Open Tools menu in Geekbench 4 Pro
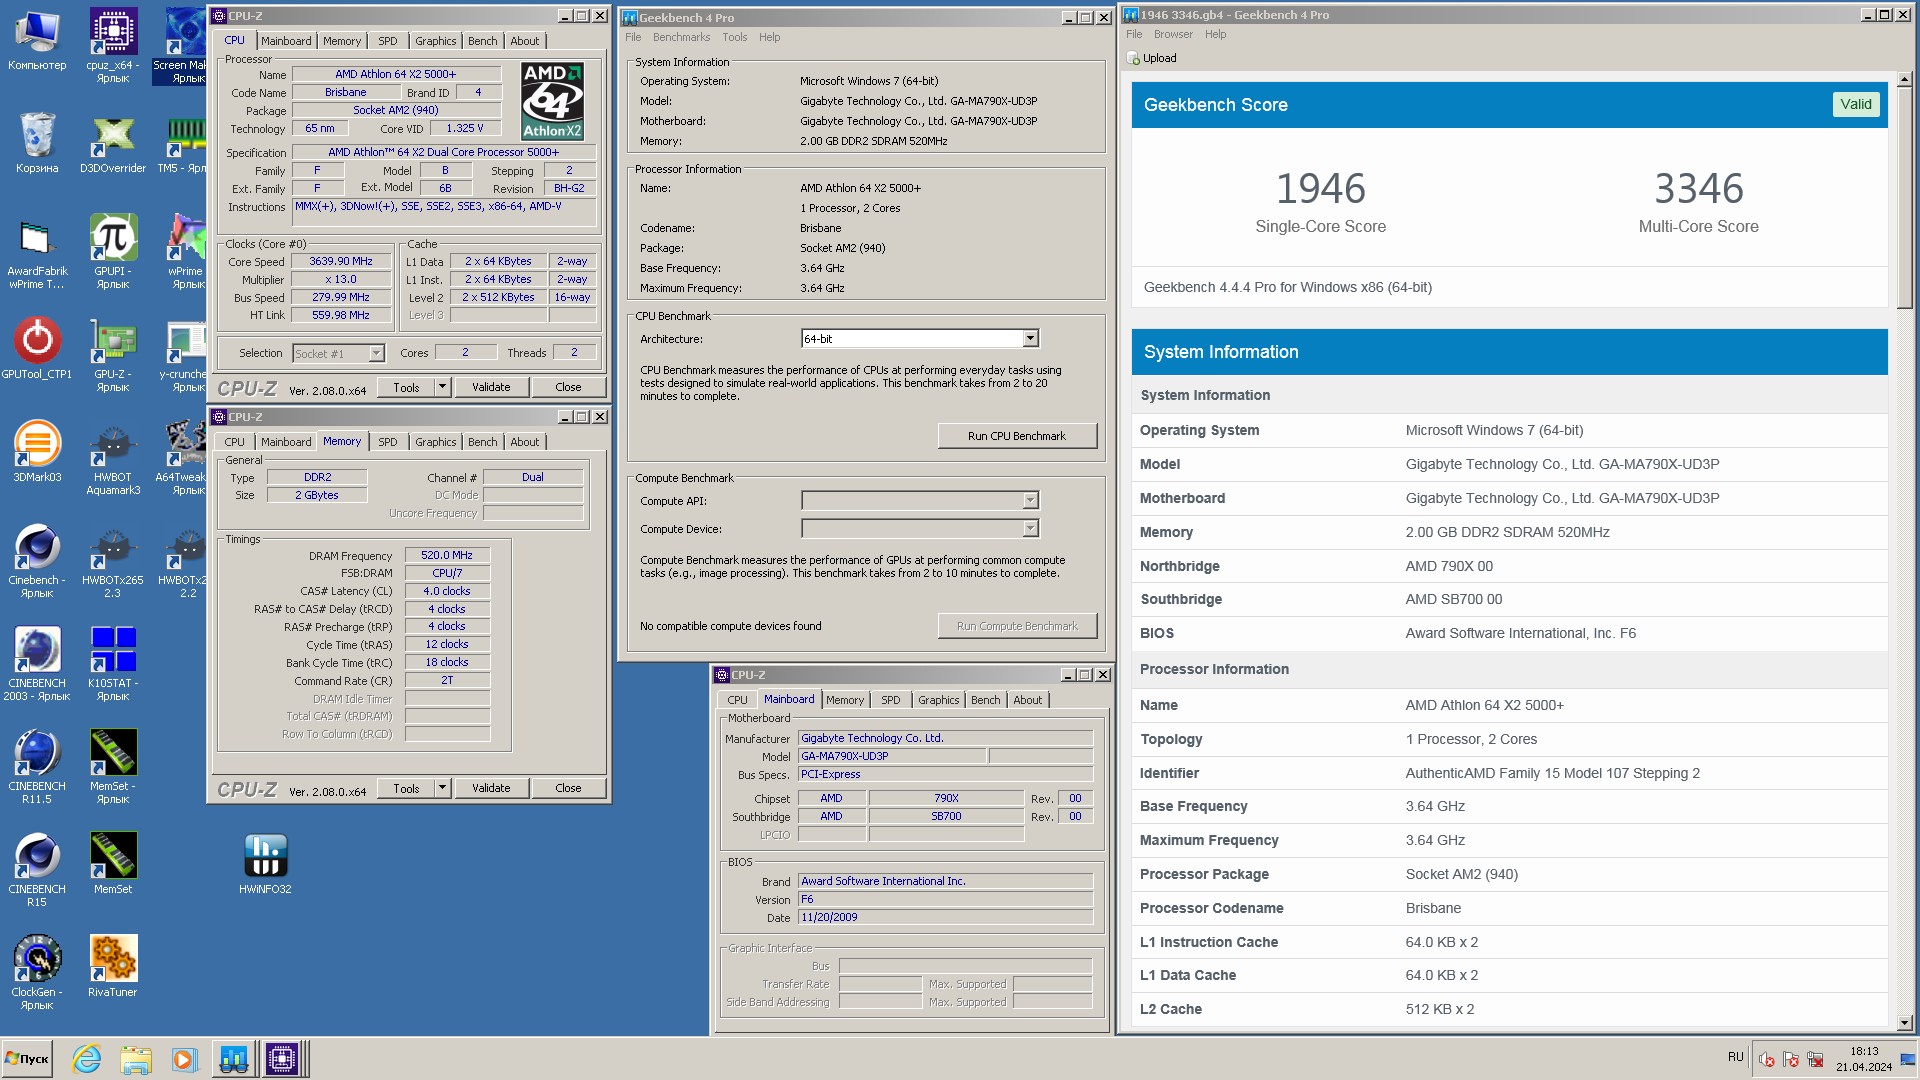This screenshot has width=1920, height=1080. tap(734, 37)
